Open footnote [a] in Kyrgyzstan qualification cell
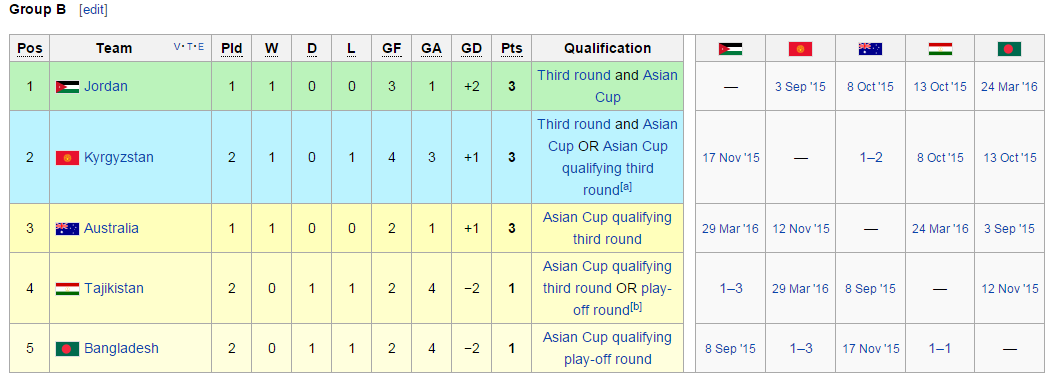This screenshot has width=1057, height=386. (626, 187)
